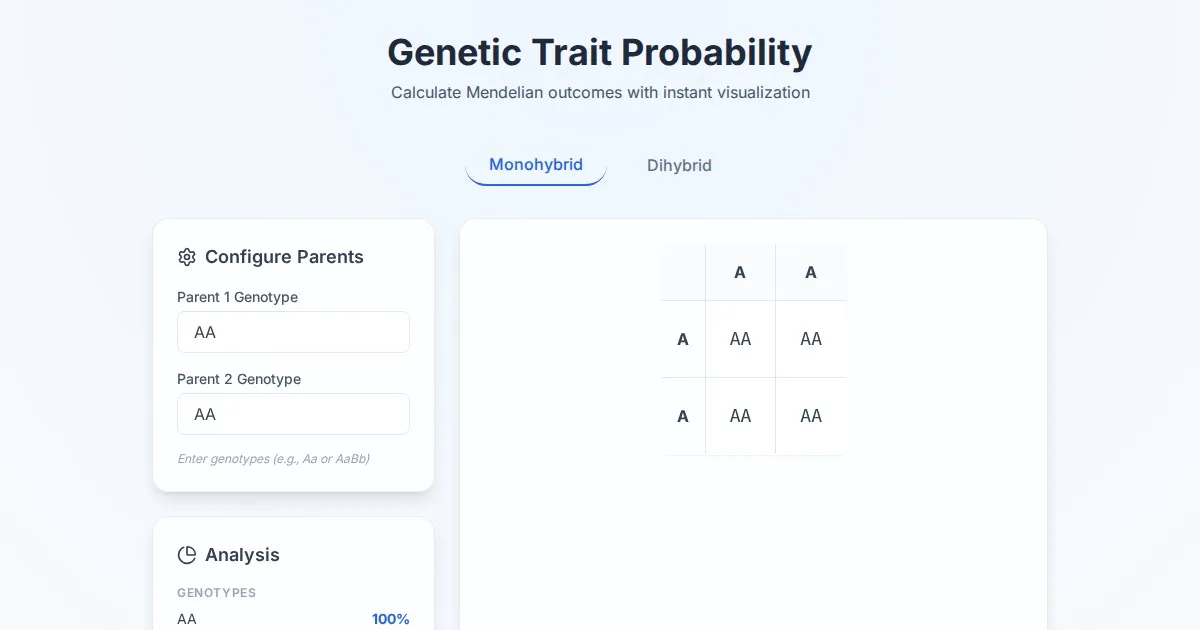Click bottom-right AA cell of Punnett square
The height and width of the screenshot is (630, 1200).
point(811,416)
